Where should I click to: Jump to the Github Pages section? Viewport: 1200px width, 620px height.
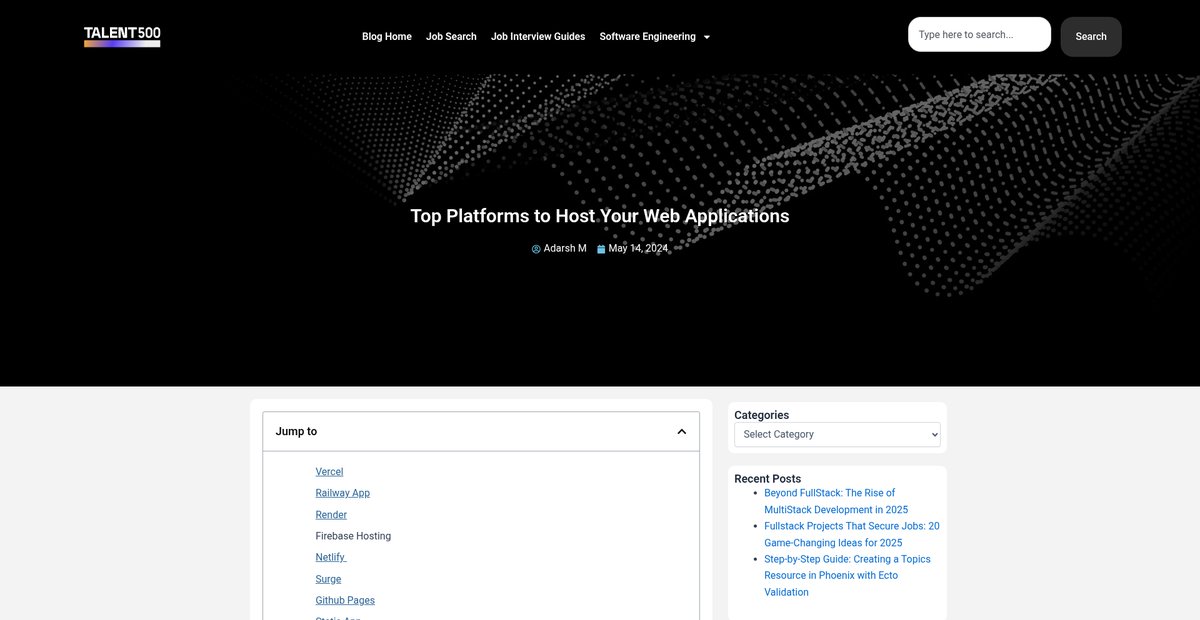[345, 601]
